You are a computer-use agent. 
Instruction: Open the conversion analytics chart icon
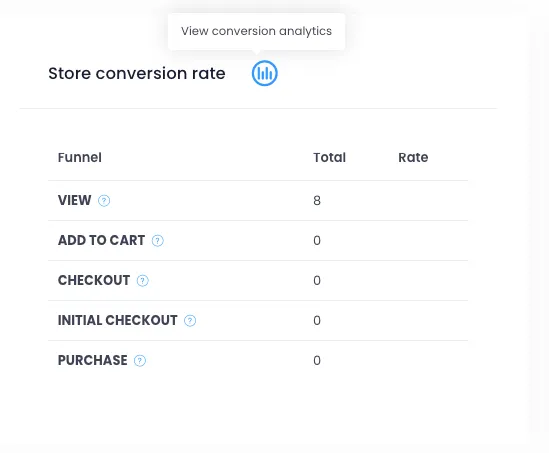265,73
